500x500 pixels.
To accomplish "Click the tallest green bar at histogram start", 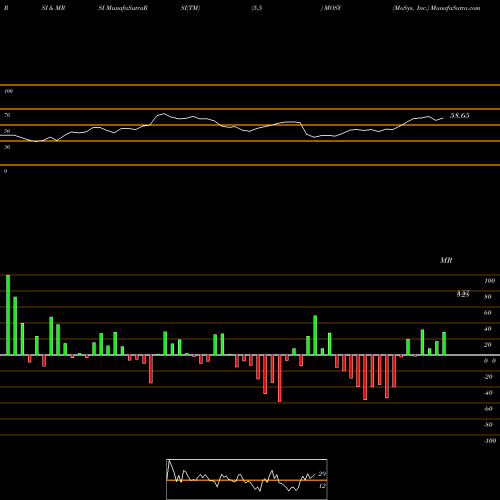I will [x=8, y=315].
